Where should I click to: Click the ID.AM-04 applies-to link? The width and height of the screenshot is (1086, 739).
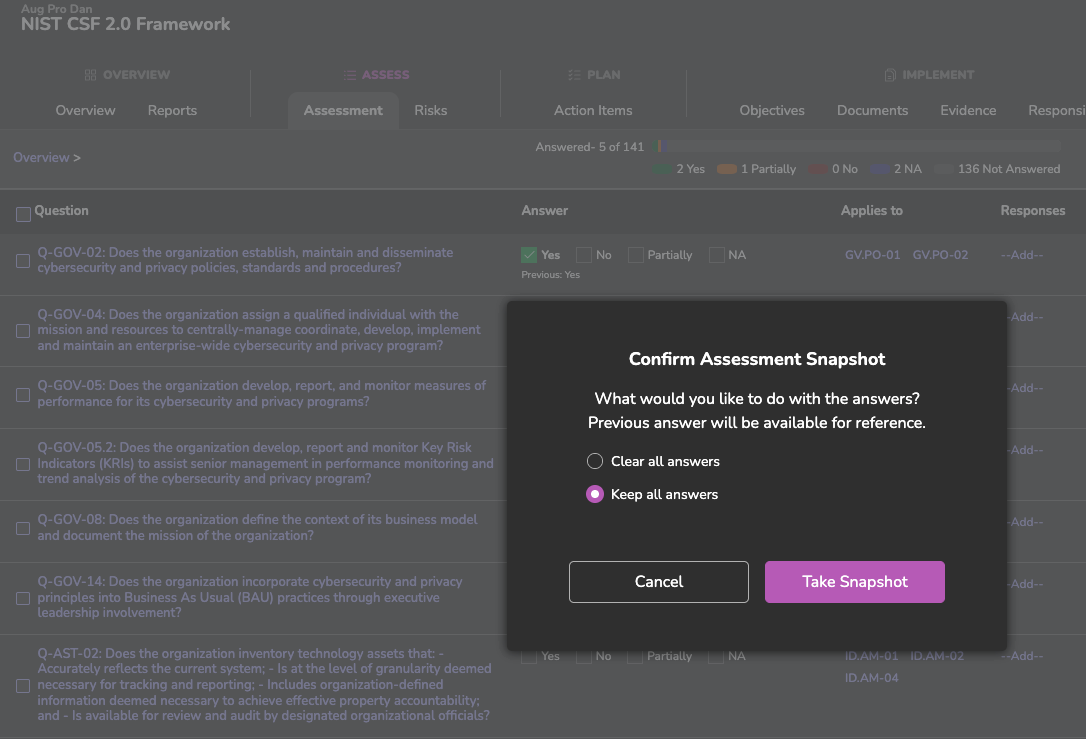pos(871,678)
